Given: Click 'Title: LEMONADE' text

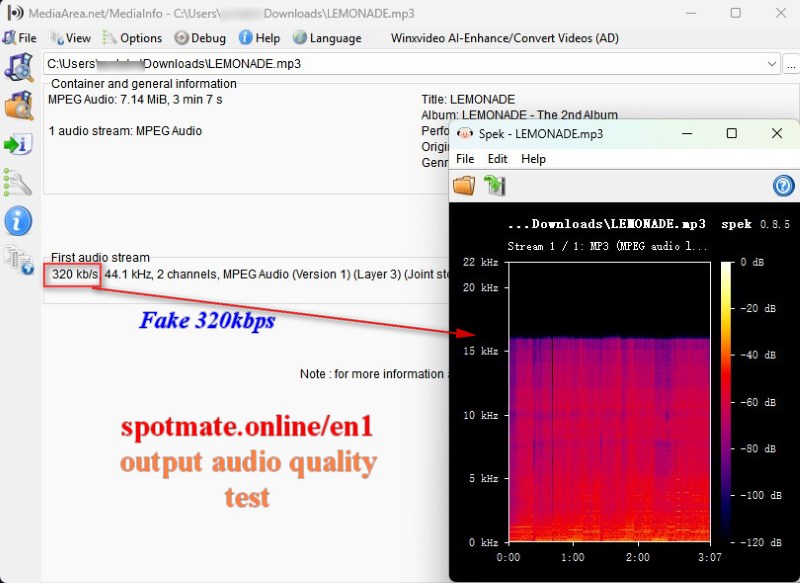Looking at the screenshot, I should tap(468, 99).
